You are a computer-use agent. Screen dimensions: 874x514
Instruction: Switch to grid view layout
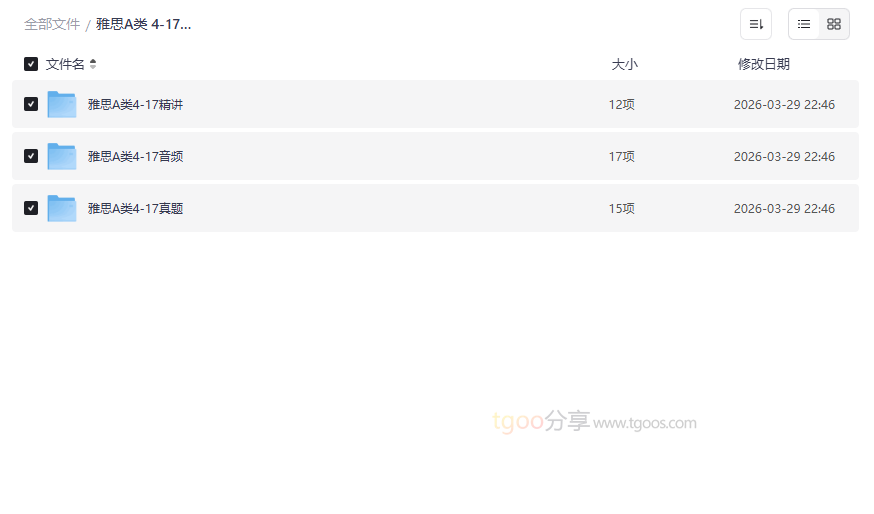(x=834, y=24)
